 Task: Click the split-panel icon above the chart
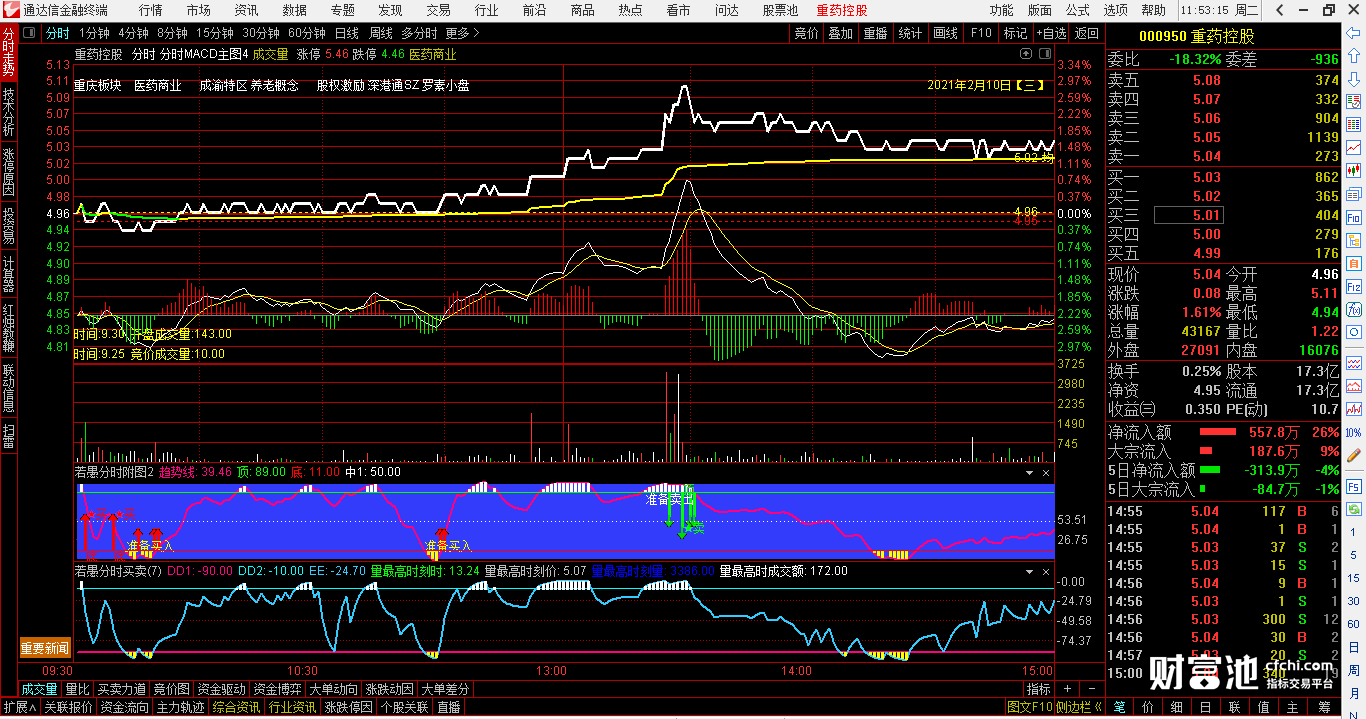(1046, 54)
